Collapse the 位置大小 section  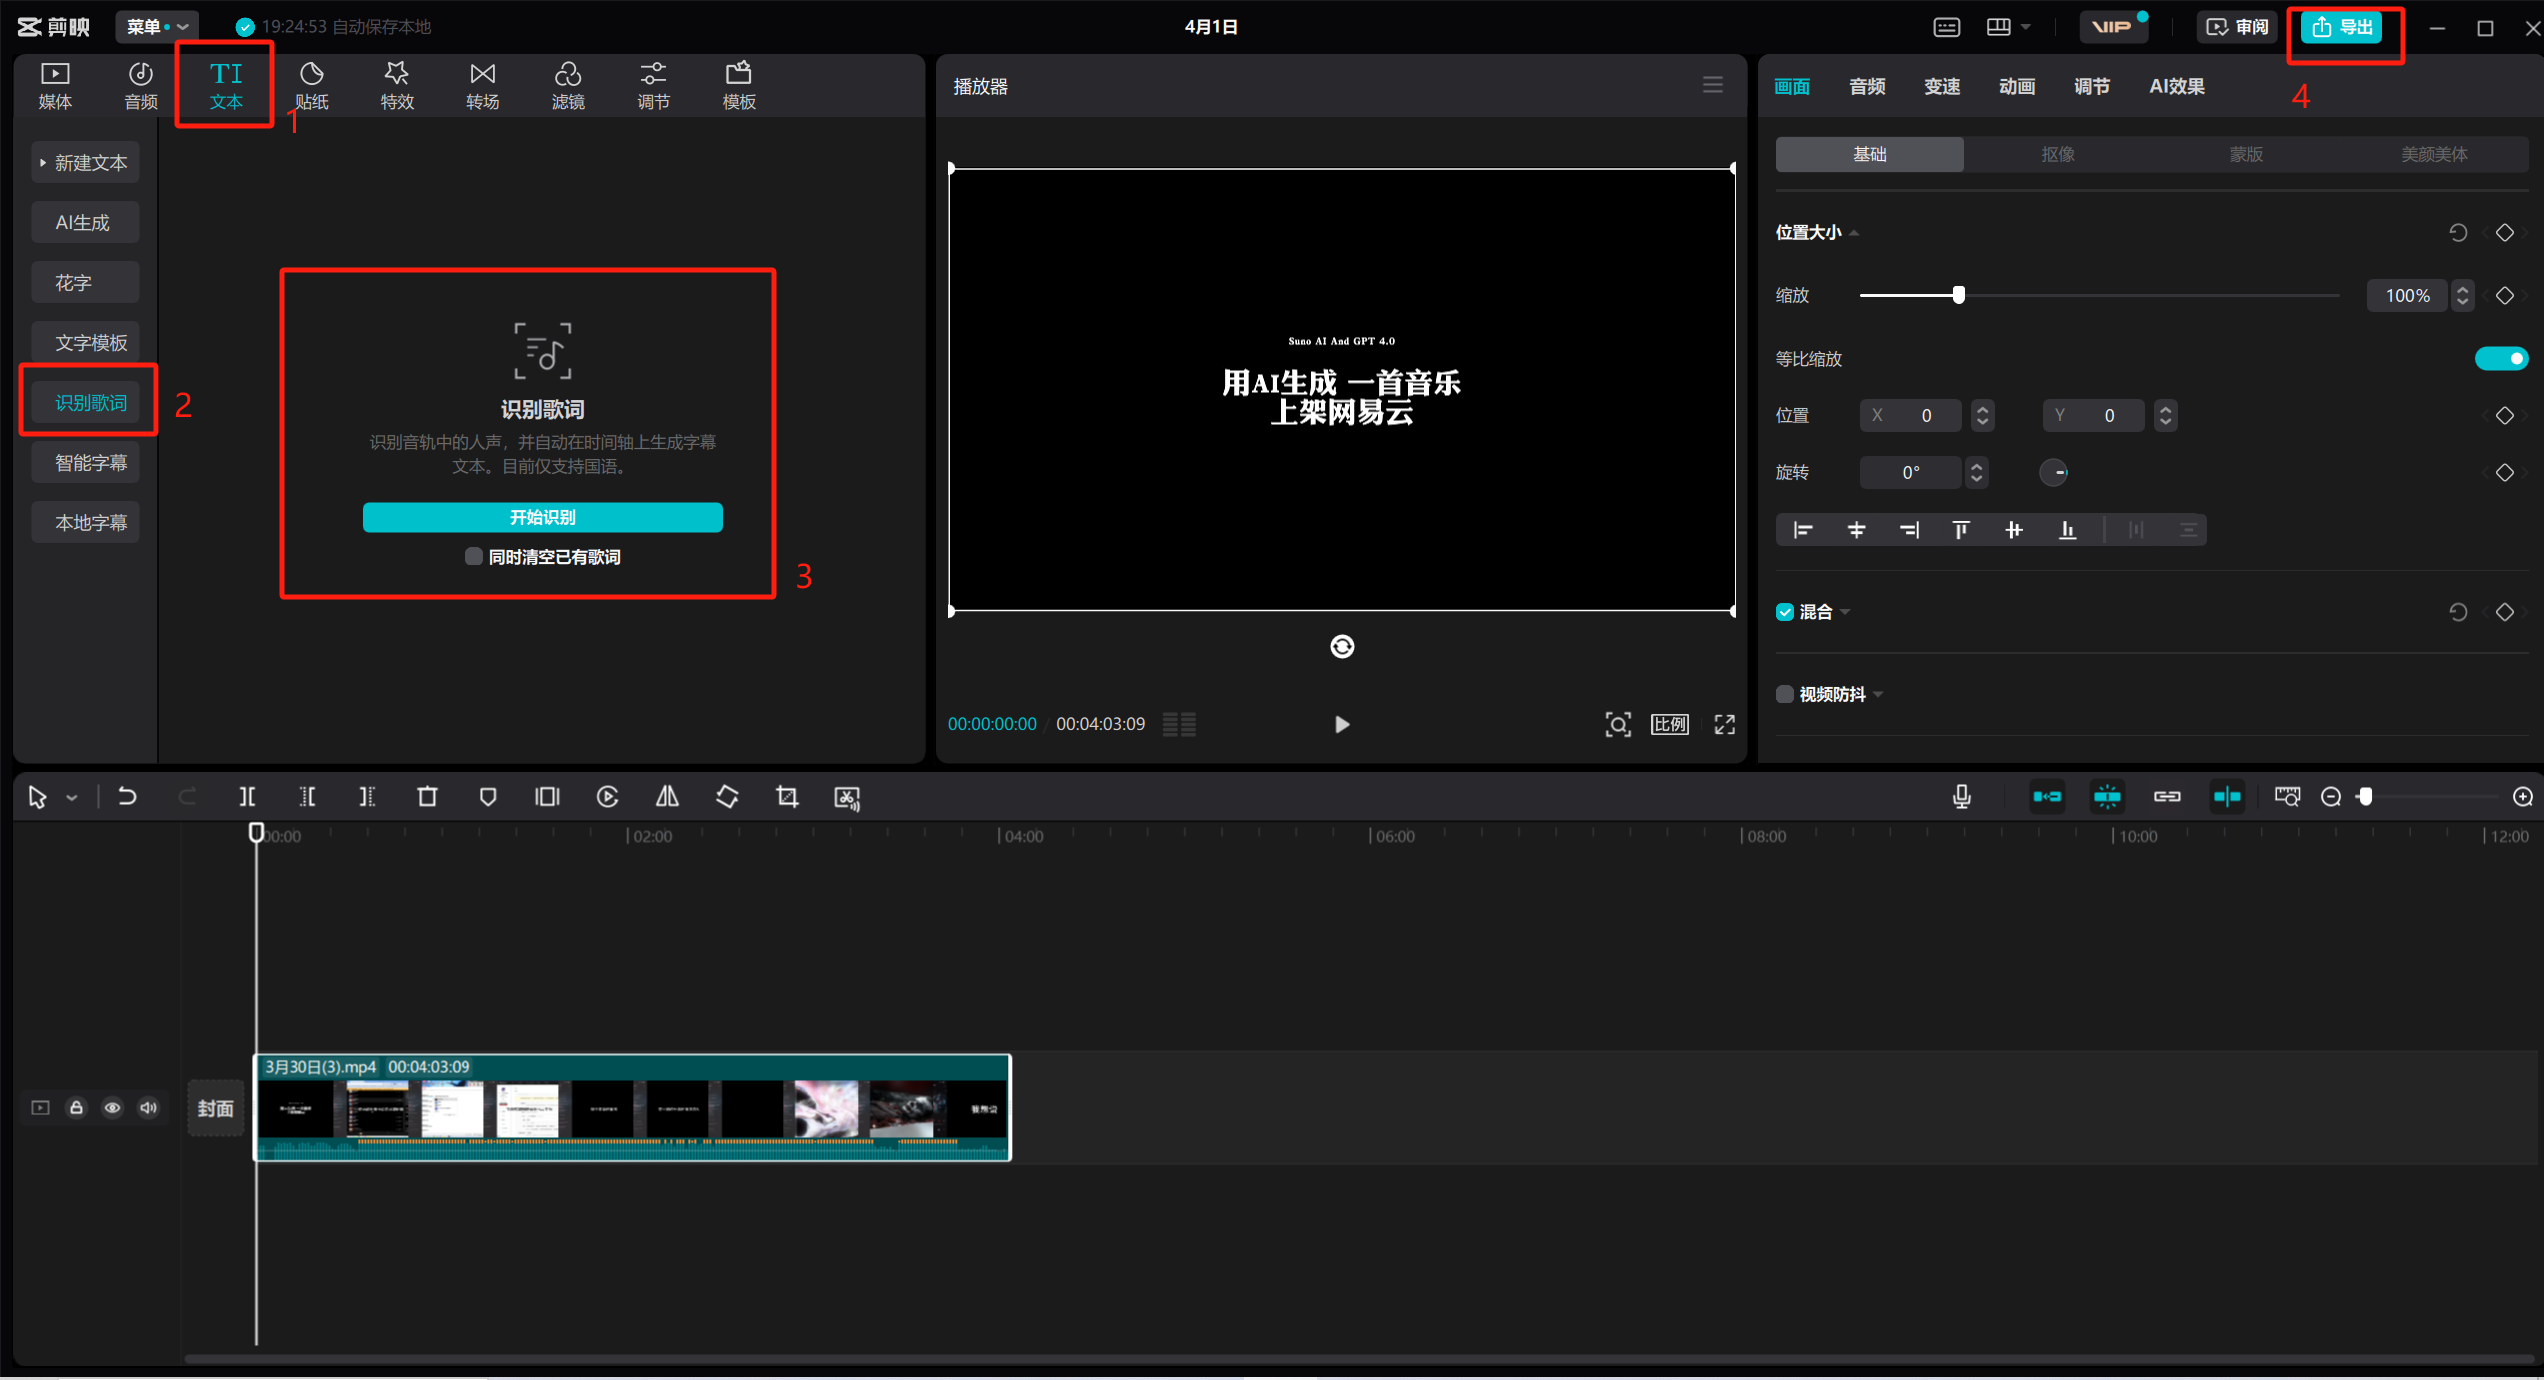click(x=1854, y=233)
